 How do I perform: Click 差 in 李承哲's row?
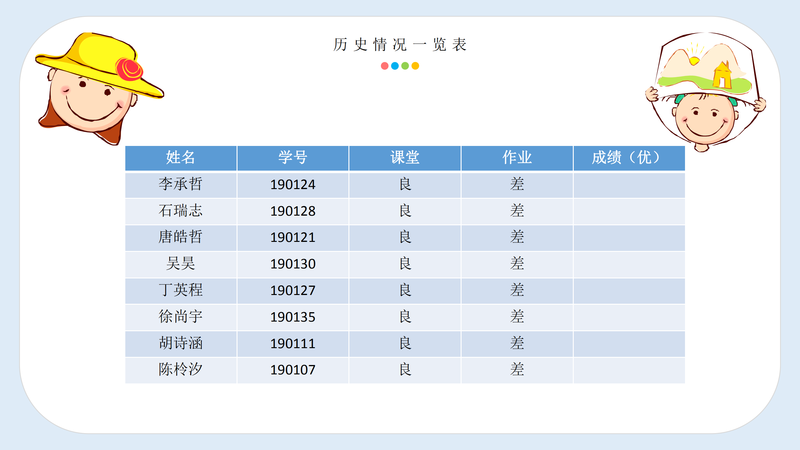[517, 184]
